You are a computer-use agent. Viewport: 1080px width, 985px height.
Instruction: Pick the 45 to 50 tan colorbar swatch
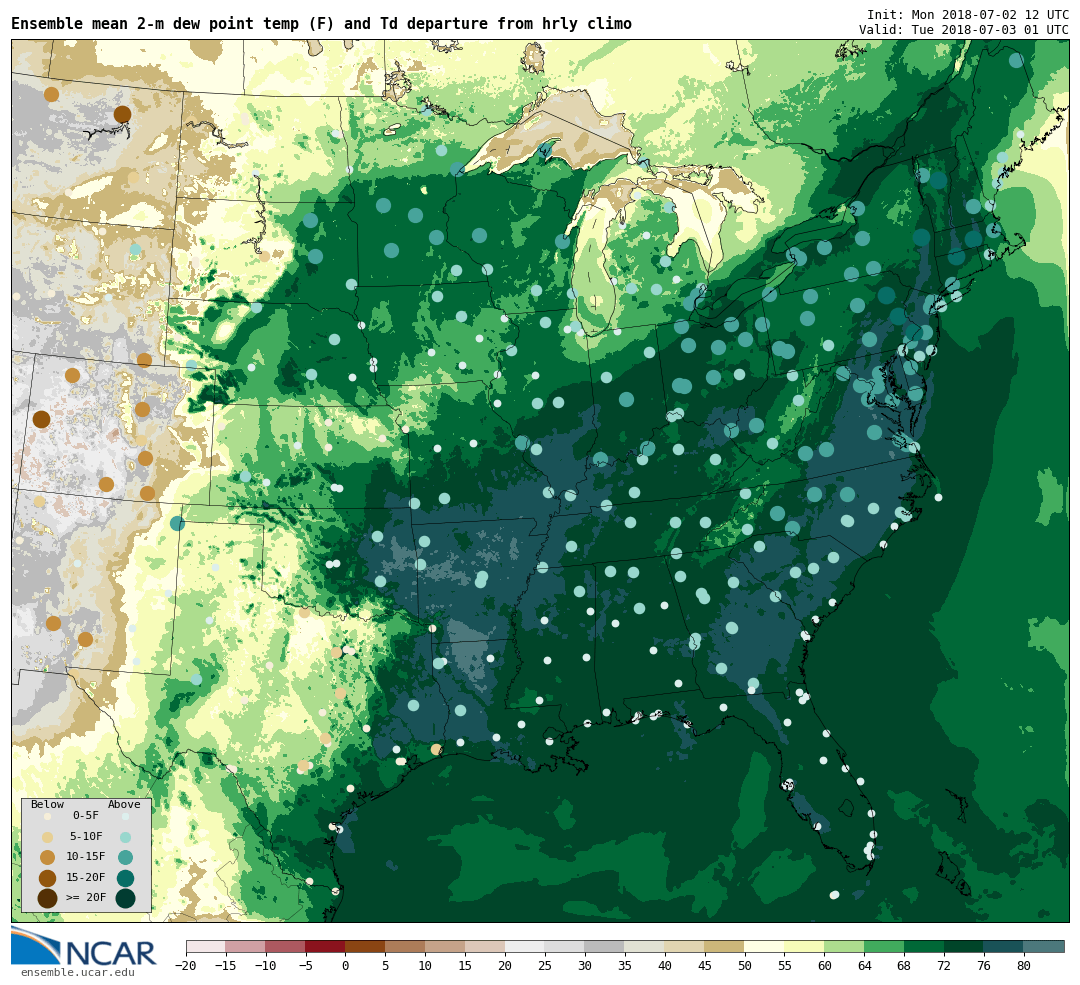[725, 946]
